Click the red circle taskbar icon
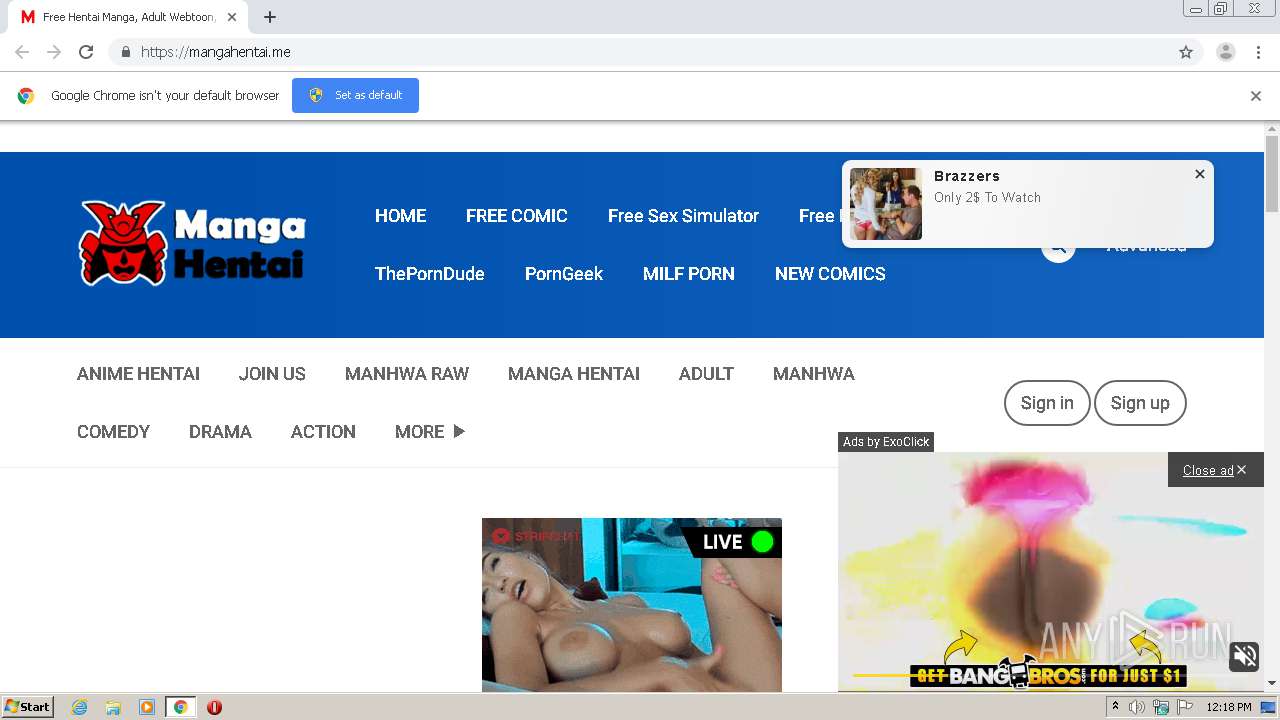Viewport: 1280px width, 720px height. pyautogui.click(x=214, y=707)
